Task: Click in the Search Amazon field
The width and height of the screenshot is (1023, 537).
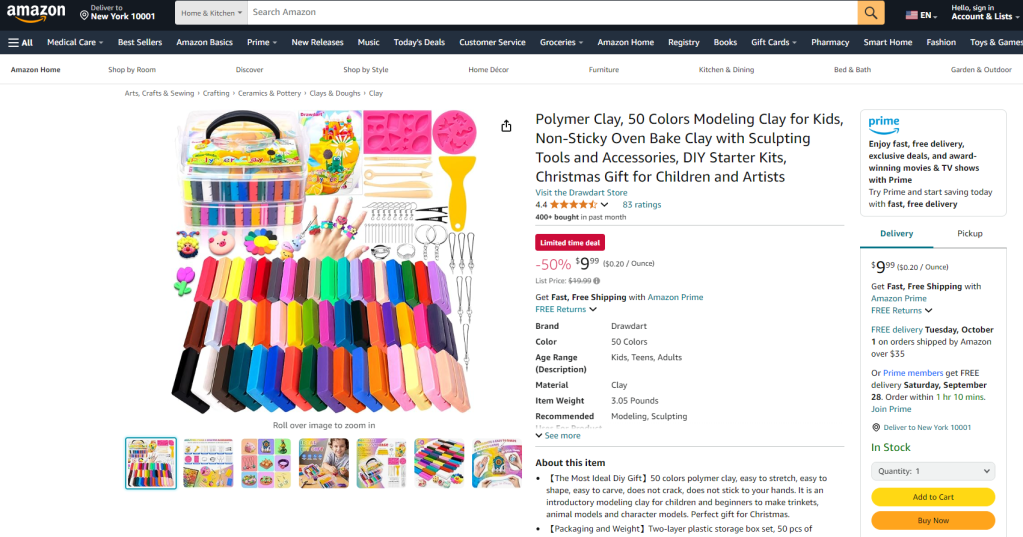Action: [550, 13]
